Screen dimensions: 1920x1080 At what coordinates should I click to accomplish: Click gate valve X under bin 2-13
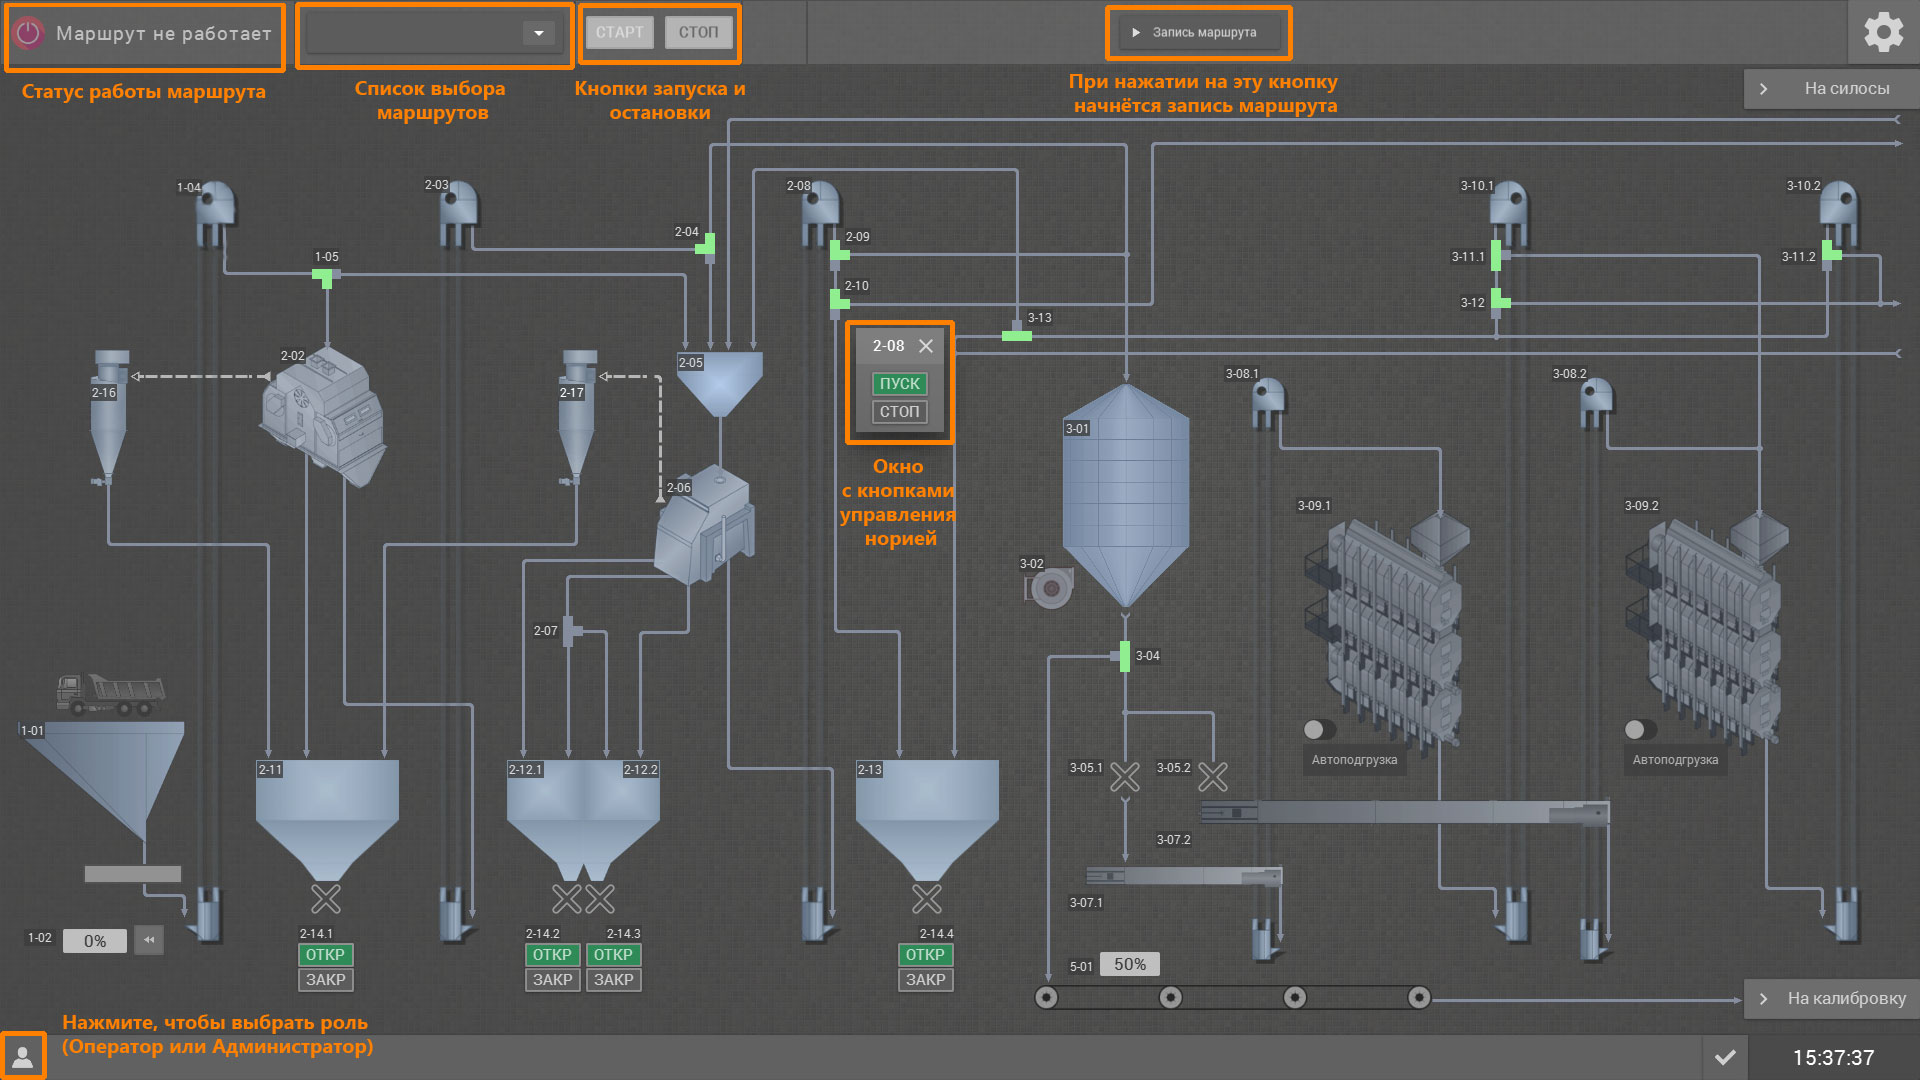926,899
